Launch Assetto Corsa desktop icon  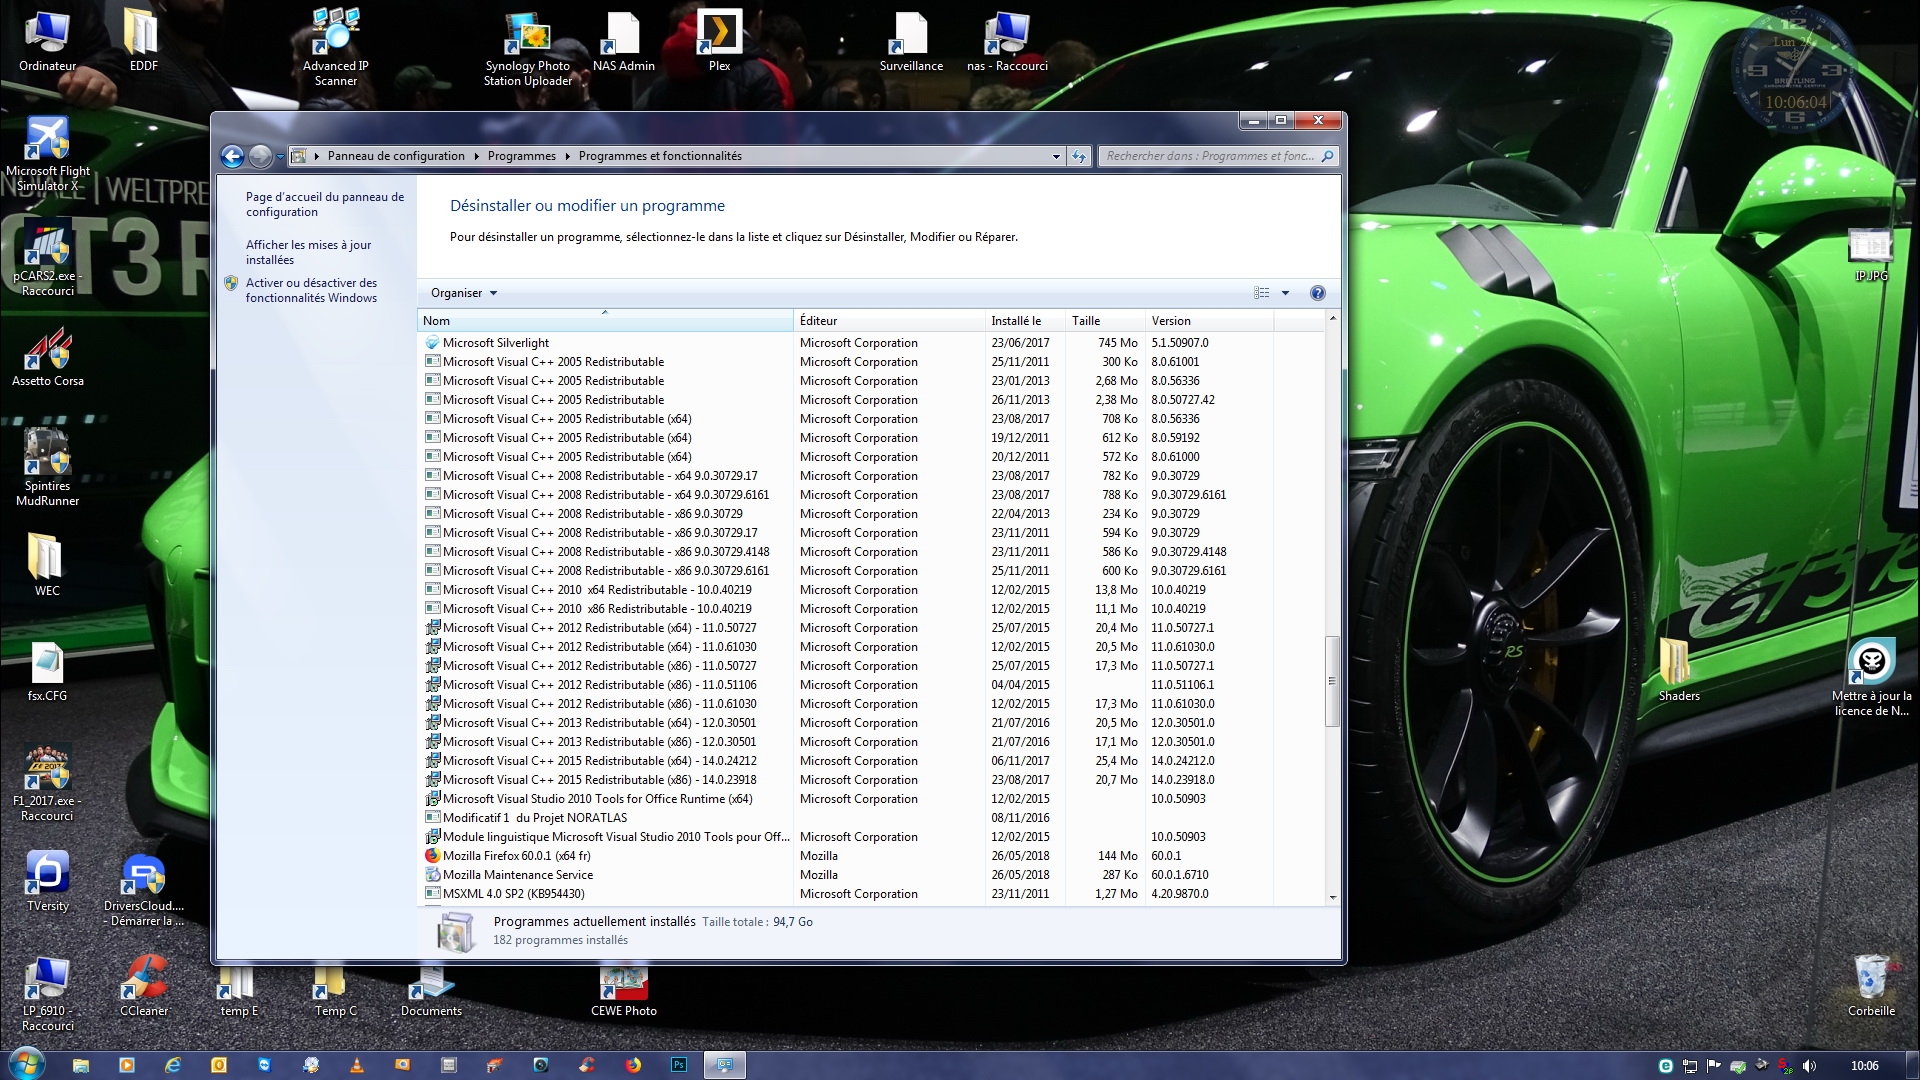click(x=47, y=357)
